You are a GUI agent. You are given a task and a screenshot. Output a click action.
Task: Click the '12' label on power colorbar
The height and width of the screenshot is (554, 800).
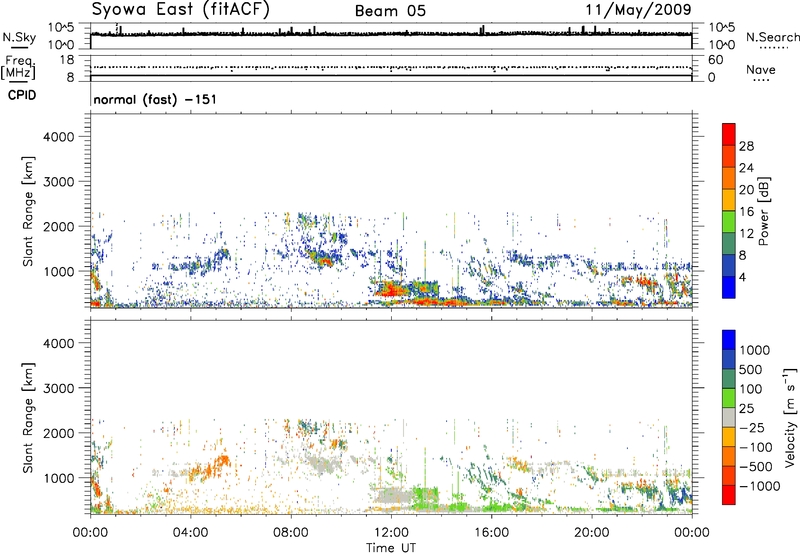(746, 234)
